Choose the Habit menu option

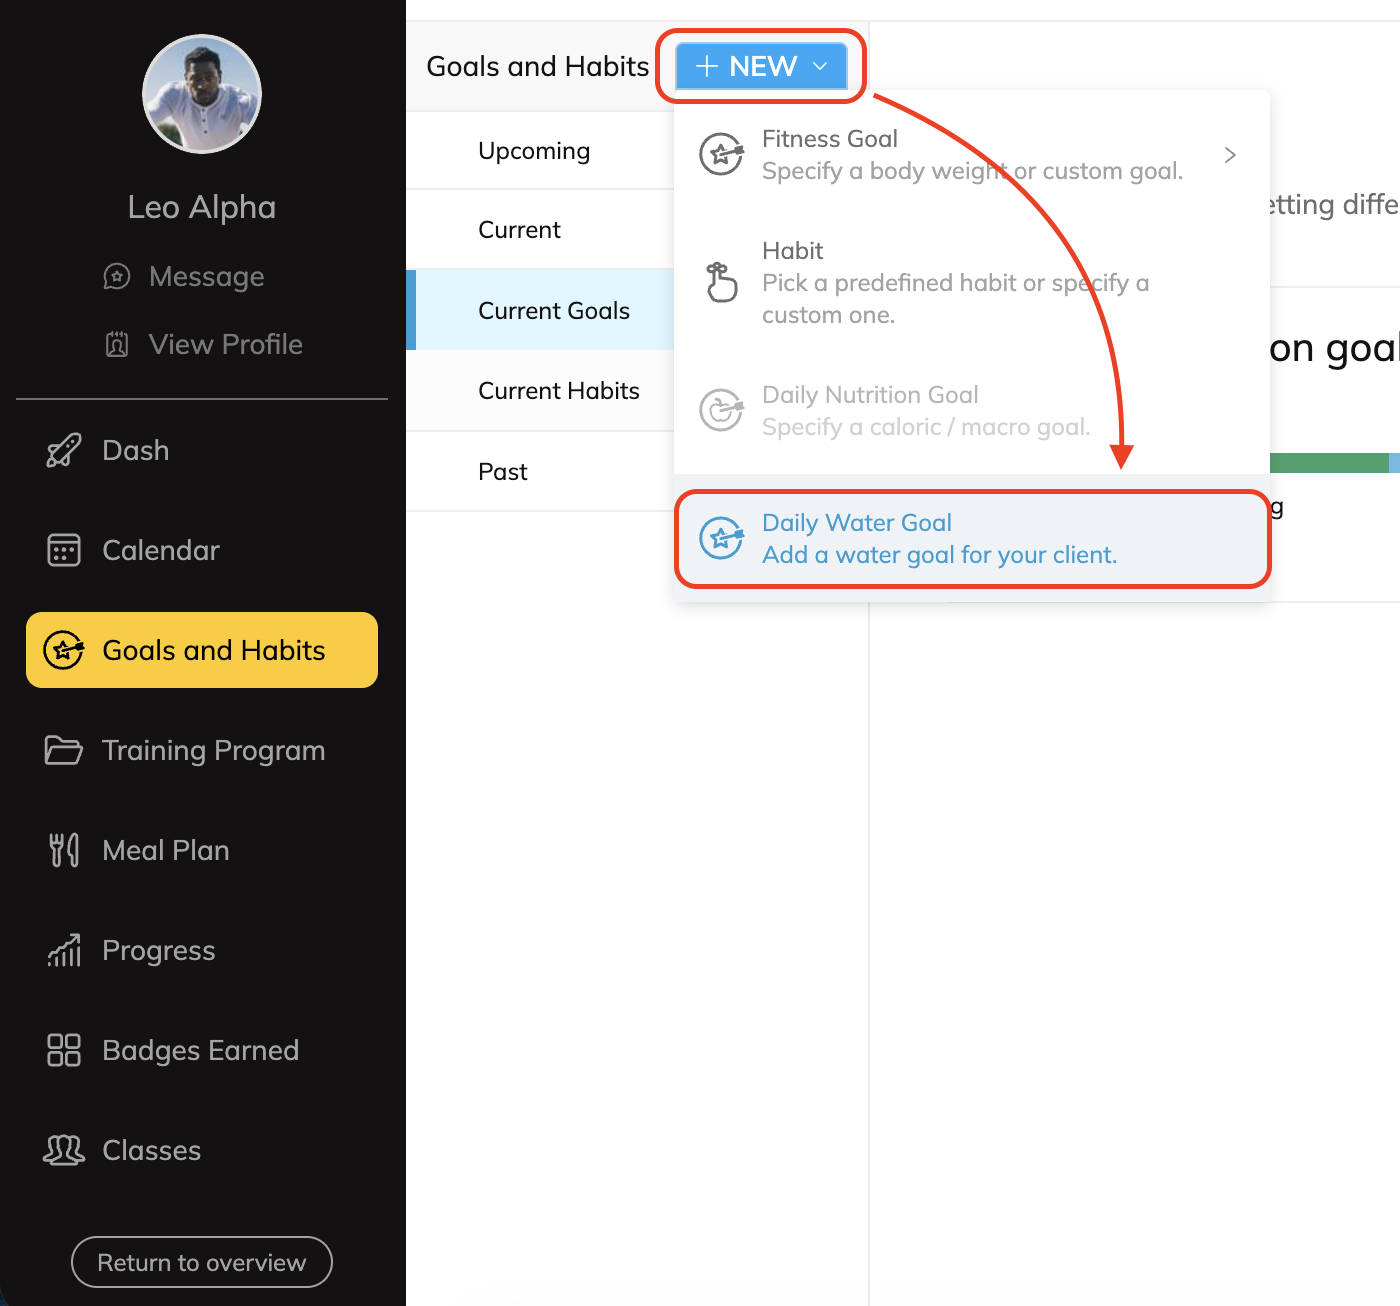pyautogui.click(x=955, y=282)
